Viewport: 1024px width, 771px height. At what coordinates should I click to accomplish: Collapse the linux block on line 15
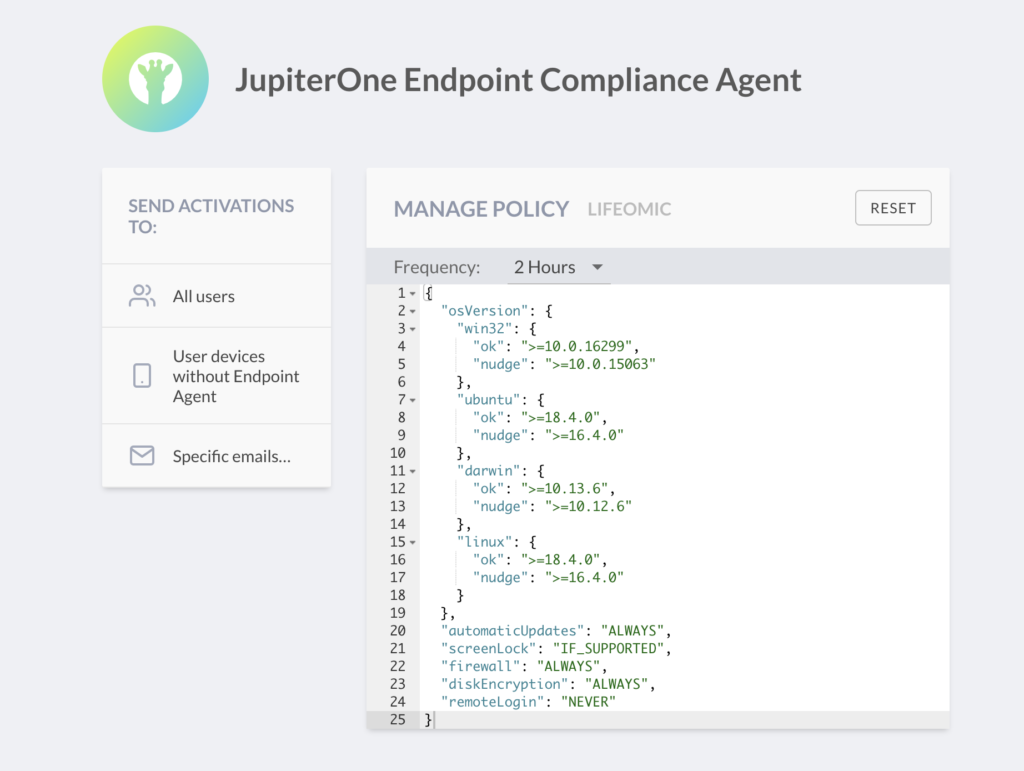coord(413,542)
